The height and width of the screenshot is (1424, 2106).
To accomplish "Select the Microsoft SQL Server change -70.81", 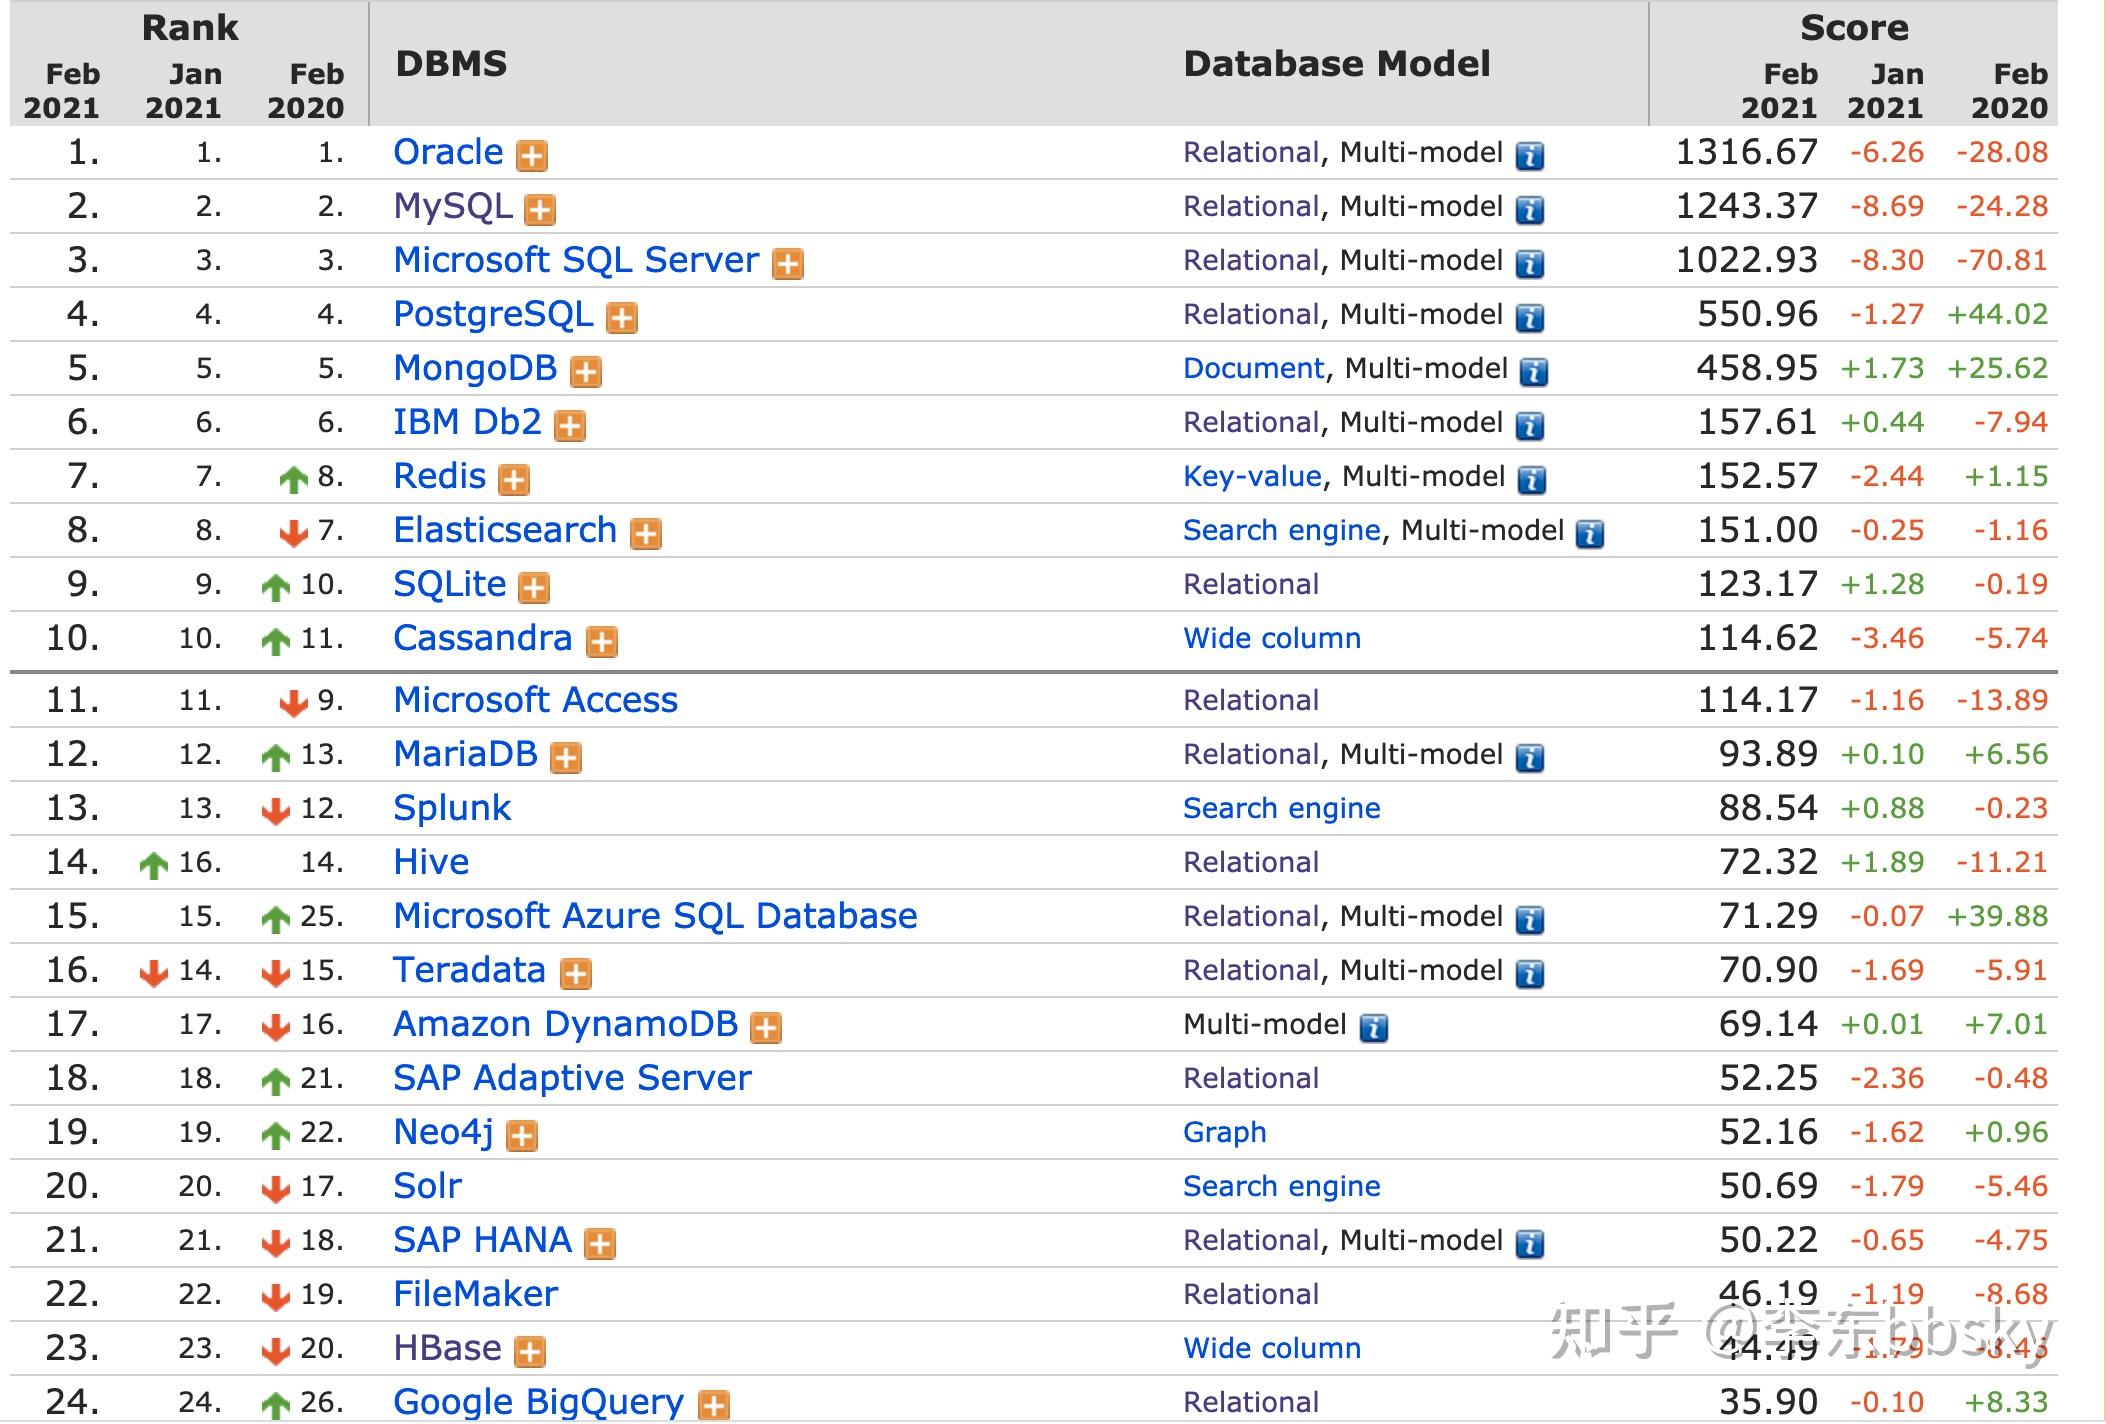I will coord(2003,260).
